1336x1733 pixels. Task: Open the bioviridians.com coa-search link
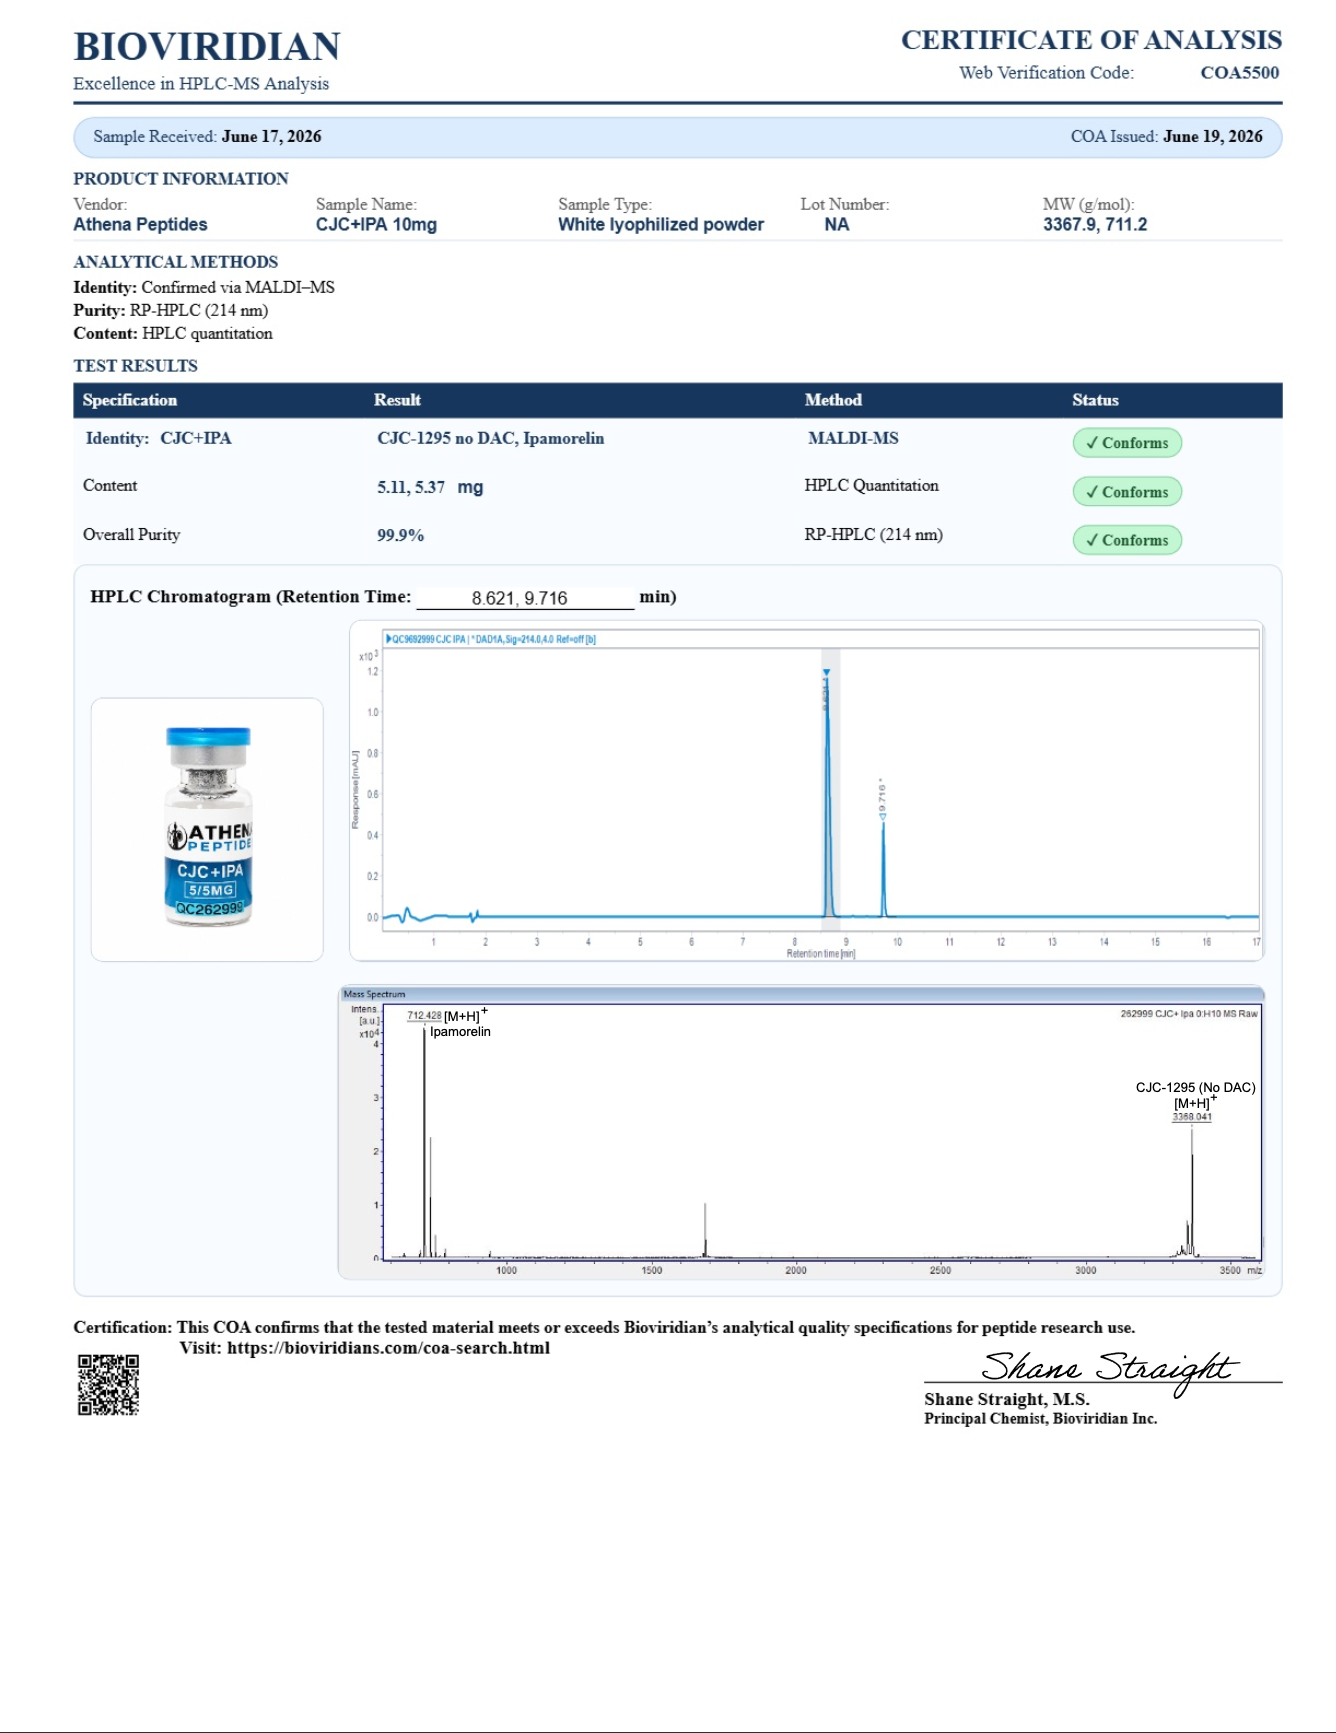click(x=388, y=1348)
